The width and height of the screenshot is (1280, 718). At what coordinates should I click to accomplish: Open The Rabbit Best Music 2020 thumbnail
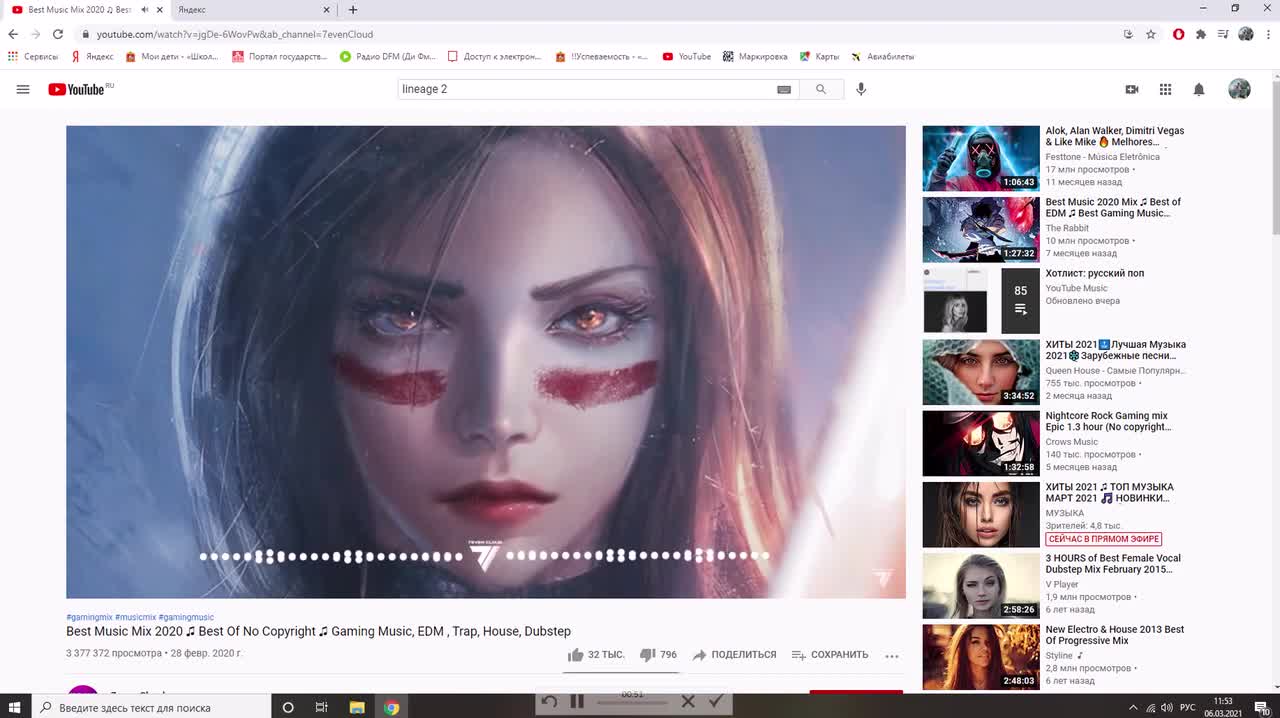click(981, 229)
